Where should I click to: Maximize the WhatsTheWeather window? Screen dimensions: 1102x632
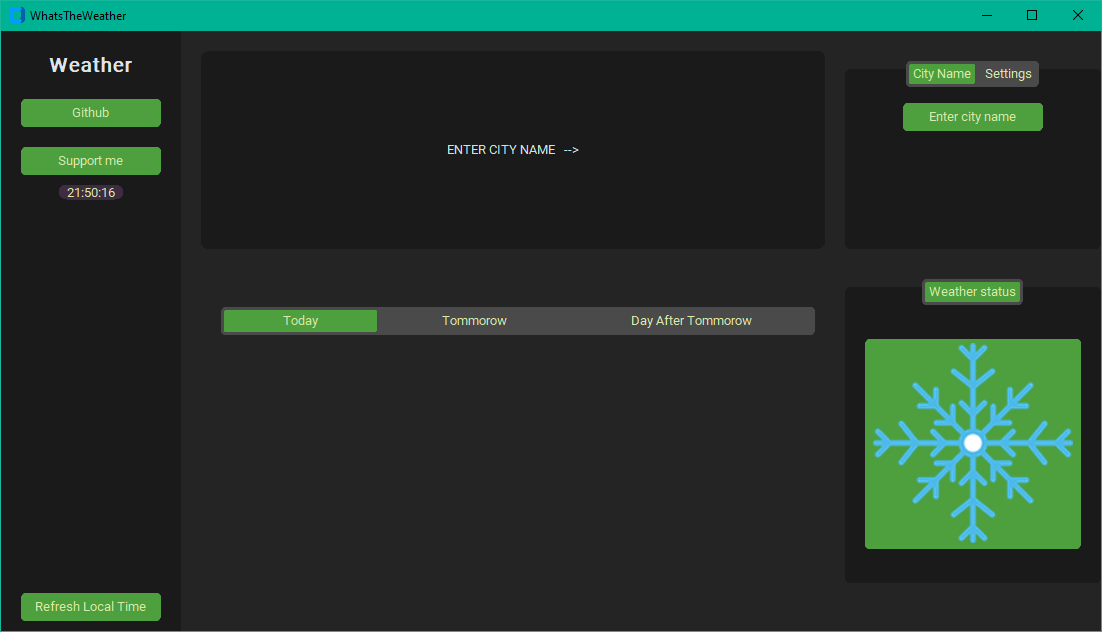tap(1032, 15)
